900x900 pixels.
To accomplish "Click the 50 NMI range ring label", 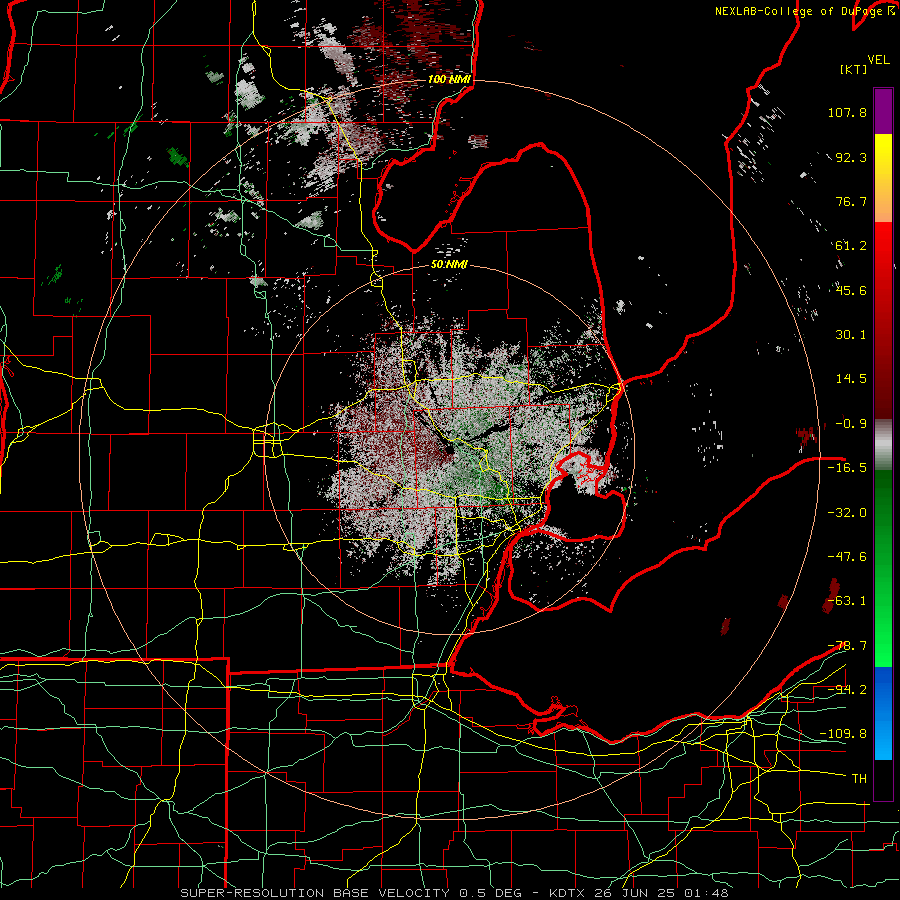I will (x=449, y=265).
